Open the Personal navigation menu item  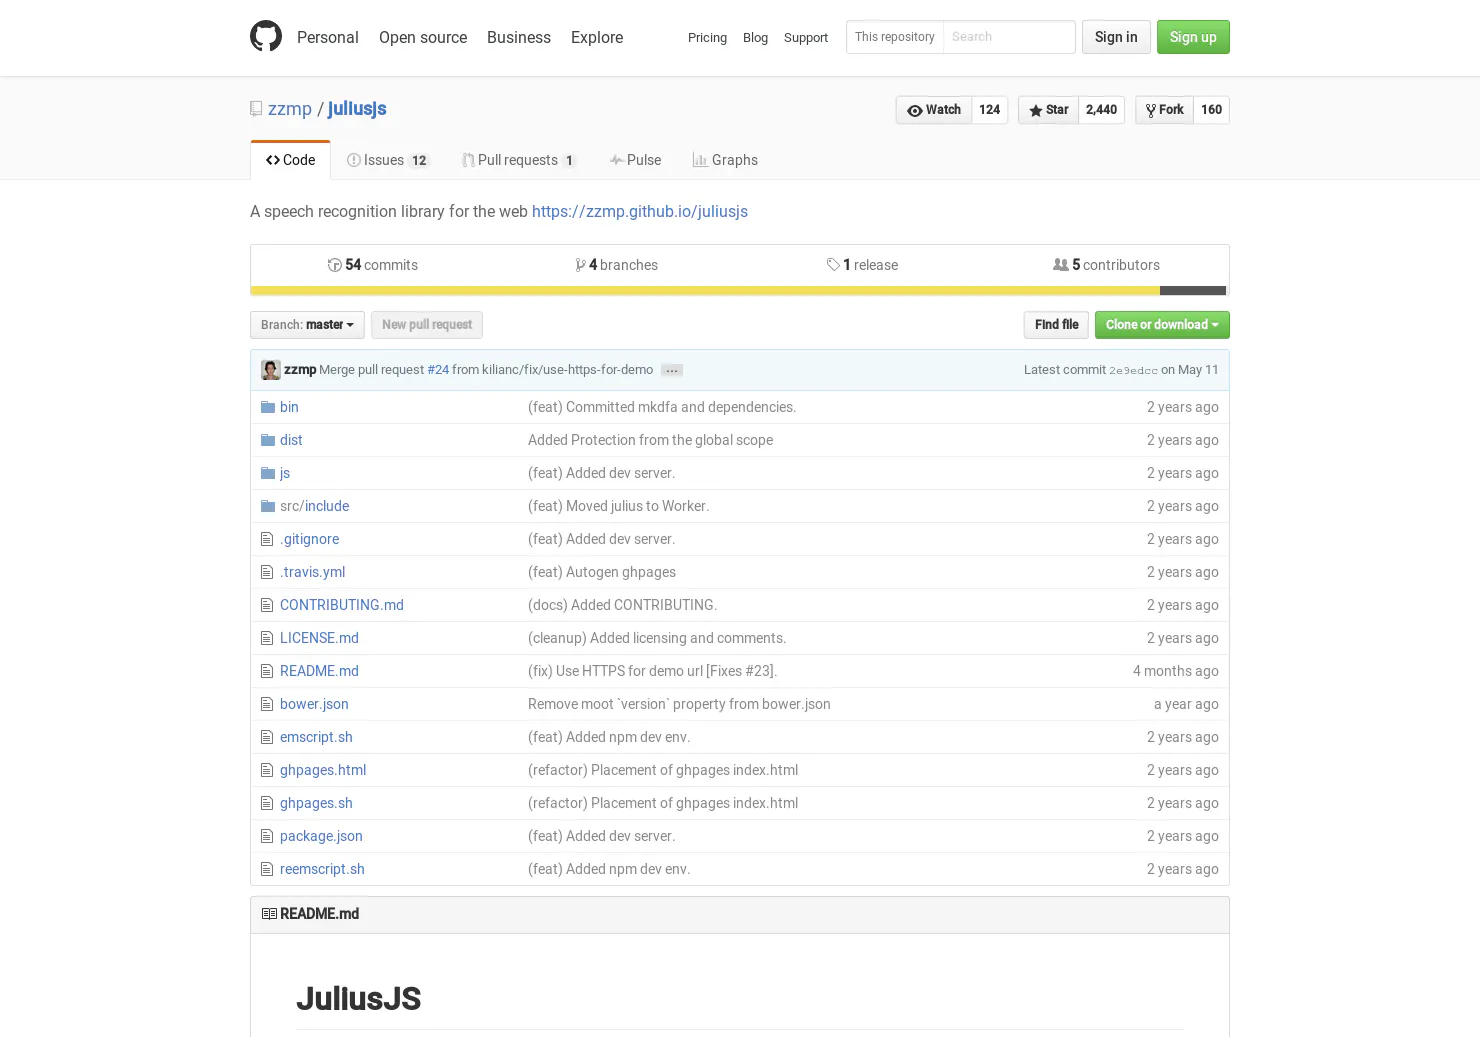(x=328, y=37)
